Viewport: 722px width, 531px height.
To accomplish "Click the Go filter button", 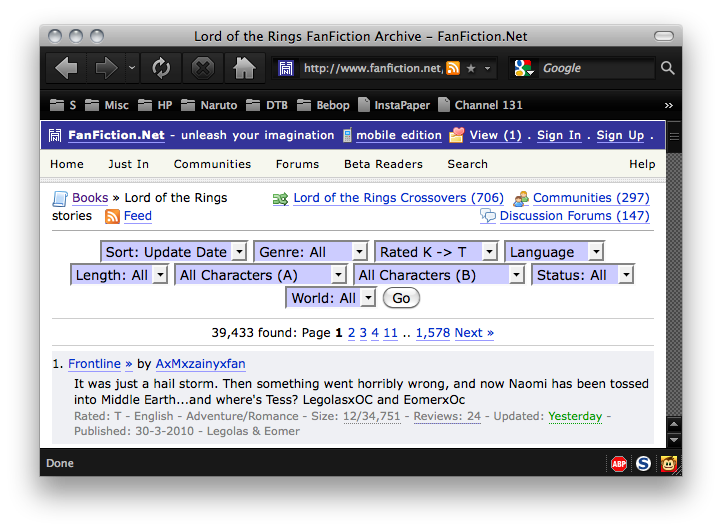I will coord(401,298).
